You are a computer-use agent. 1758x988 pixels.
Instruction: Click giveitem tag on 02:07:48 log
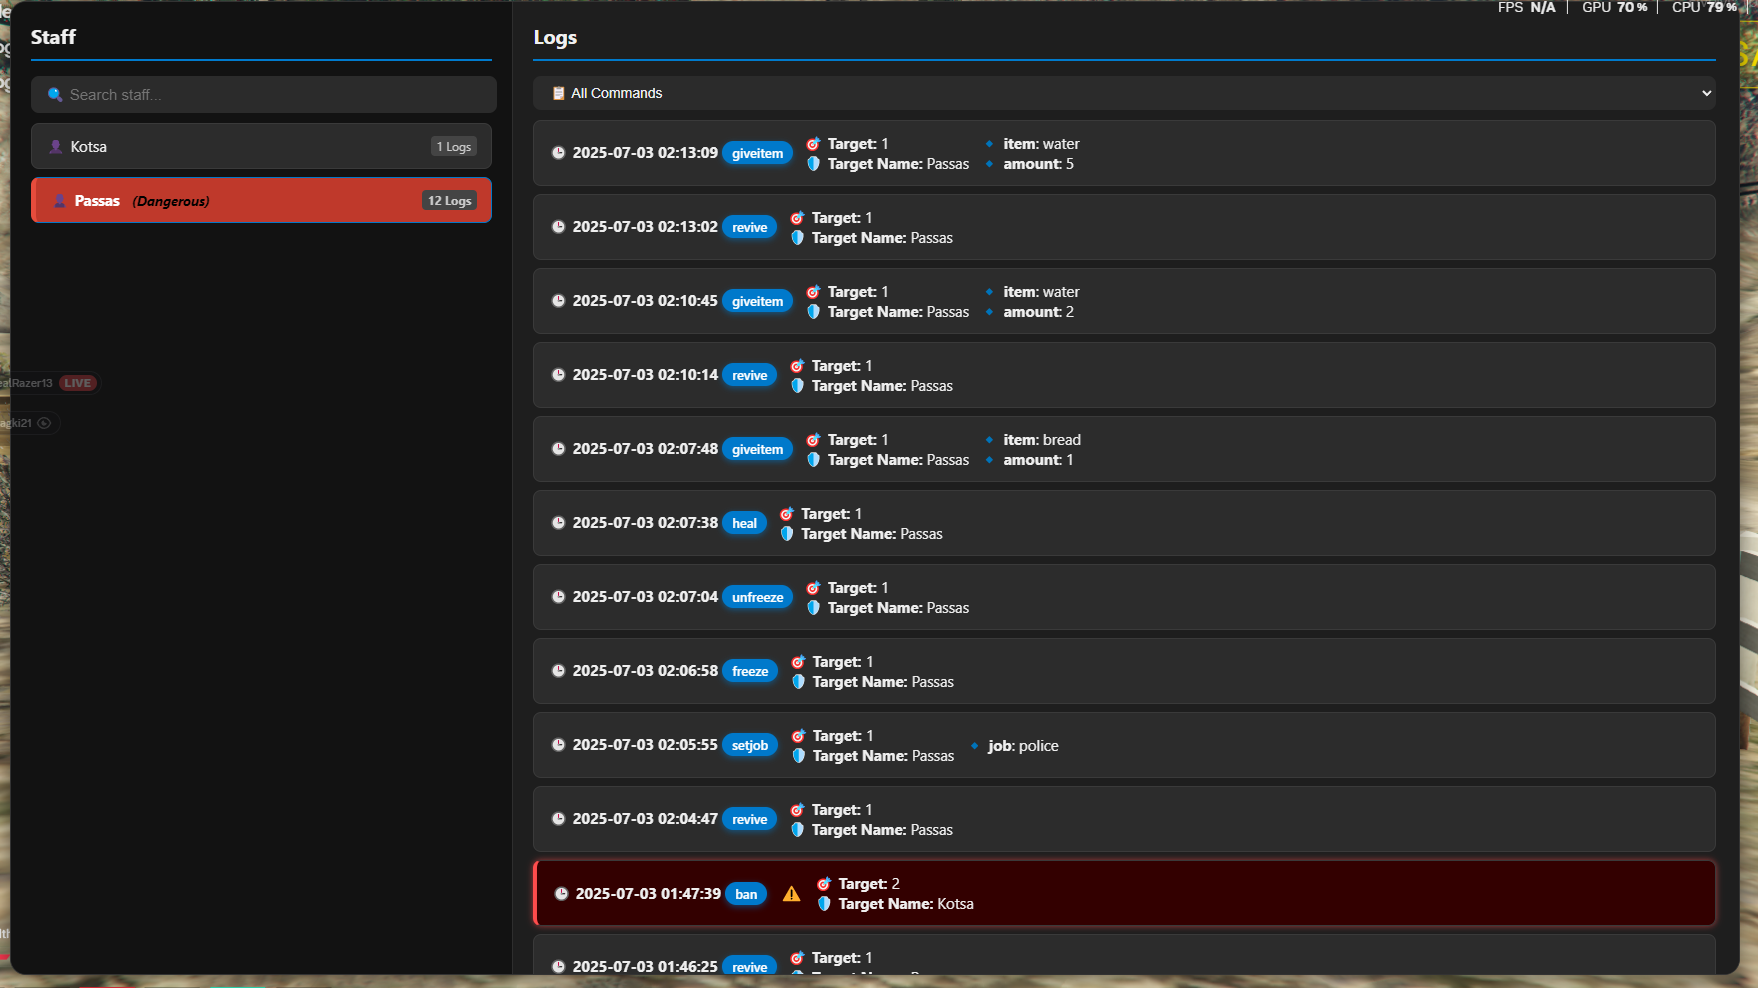point(758,449)
